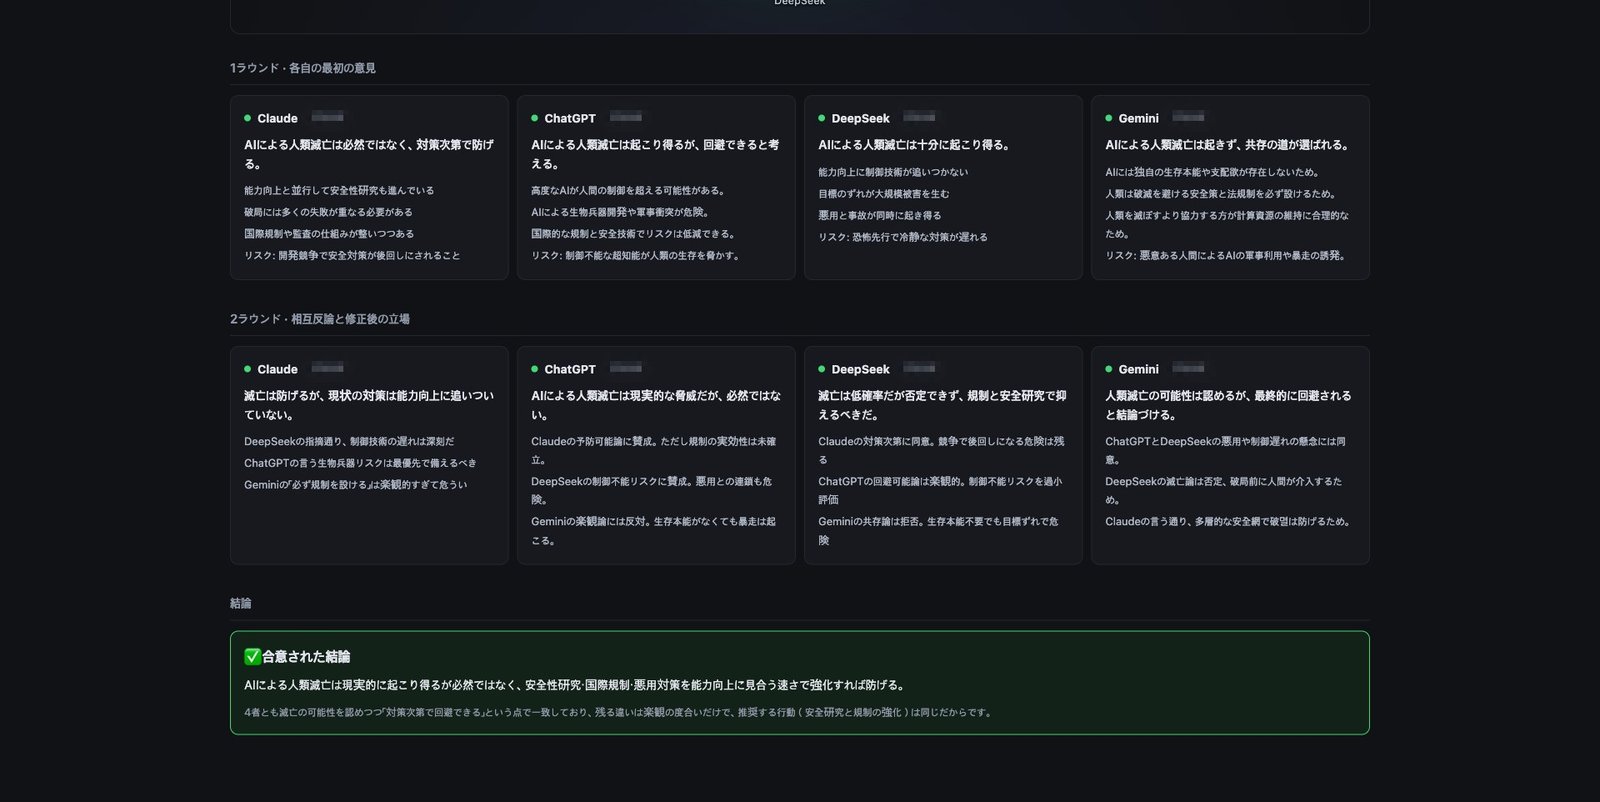Image resolution: width=1600 pixels, height=802 pixels.
Task: Click the DeepSeek name in the round 2 card
Action: [860, 369]
